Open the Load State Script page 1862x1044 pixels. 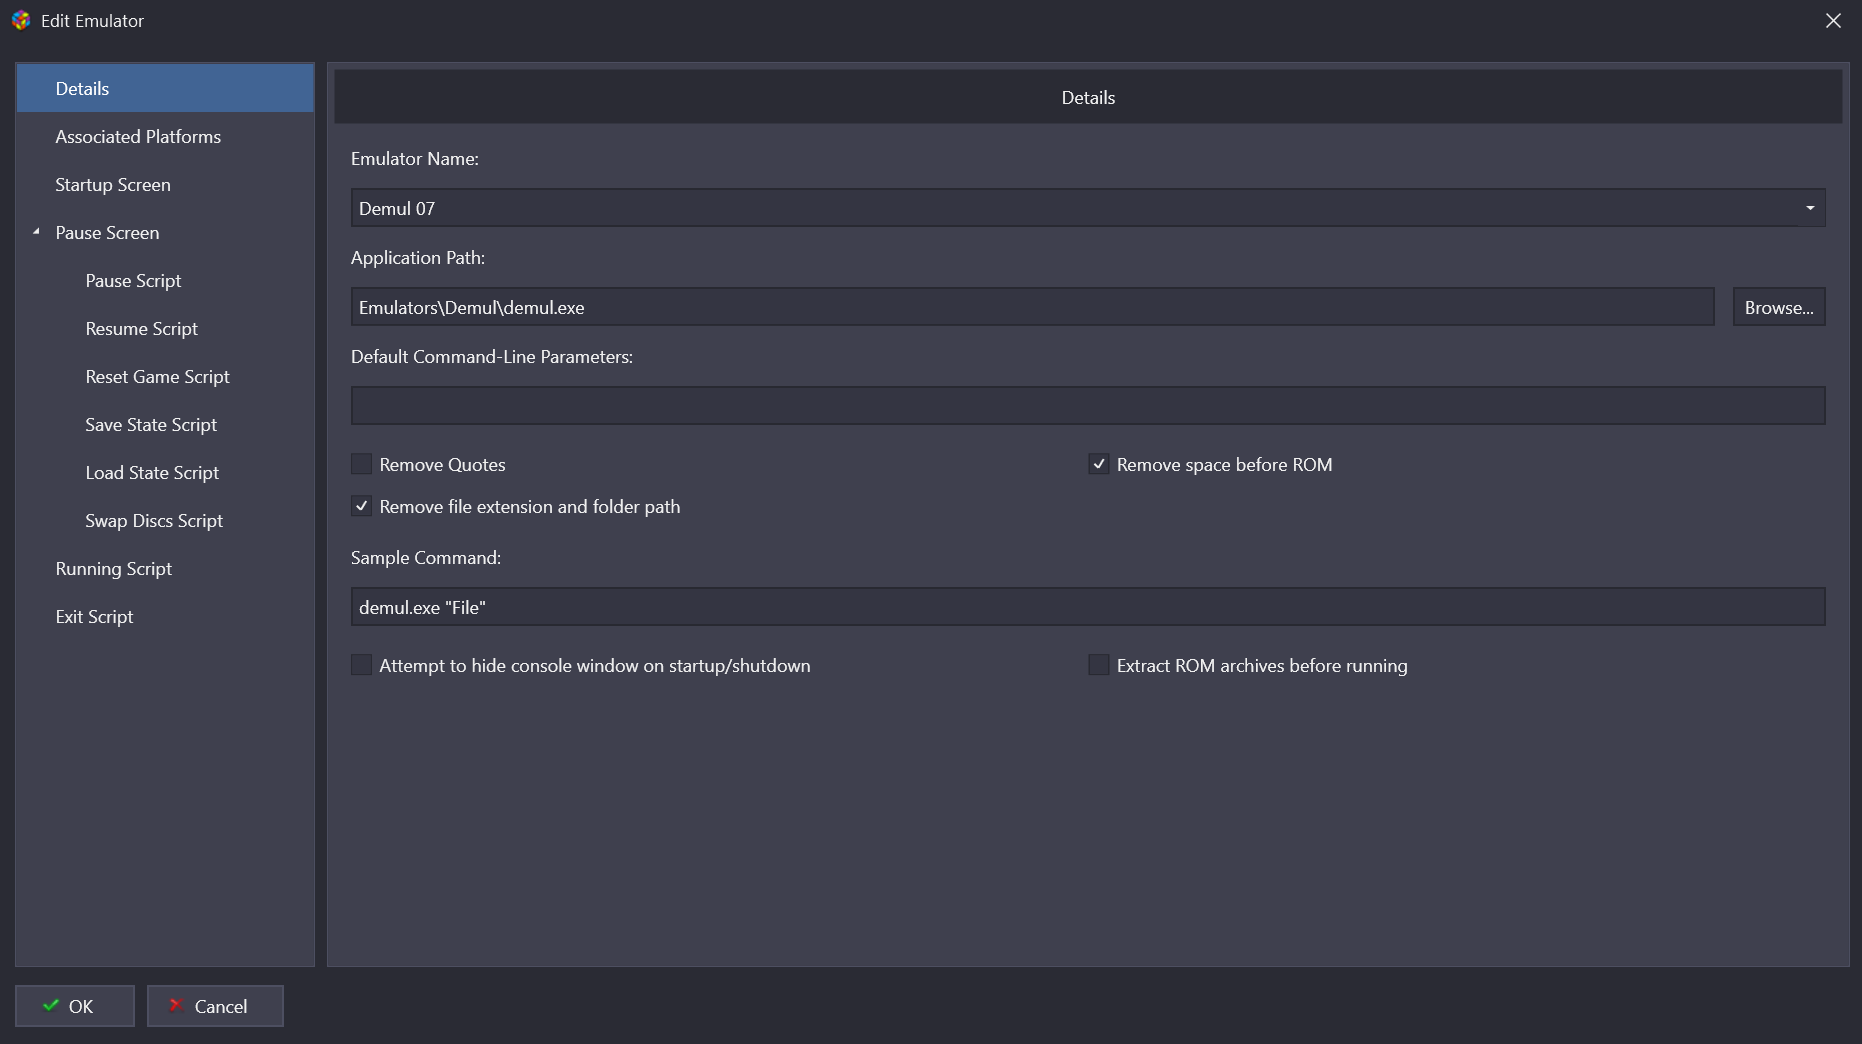tap(152, 472)
